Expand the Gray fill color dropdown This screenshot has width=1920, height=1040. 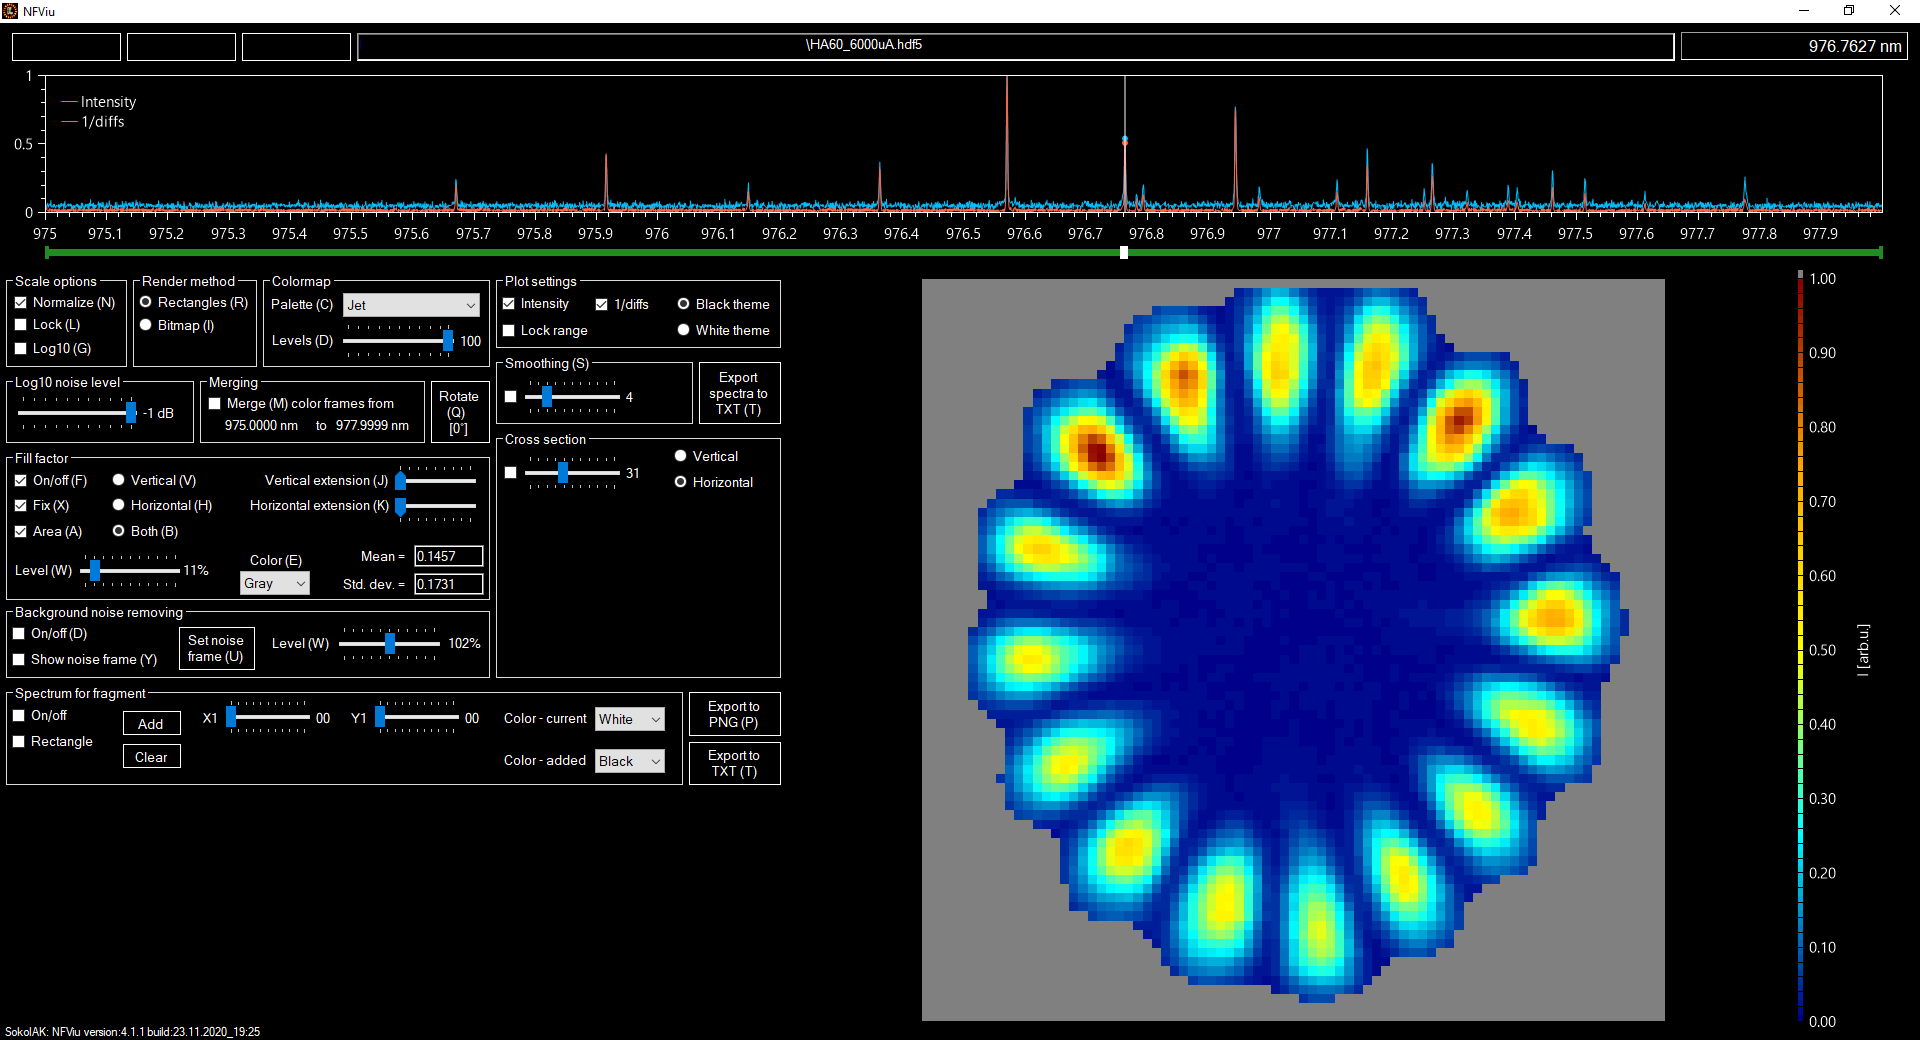click(x=275, y=583)
